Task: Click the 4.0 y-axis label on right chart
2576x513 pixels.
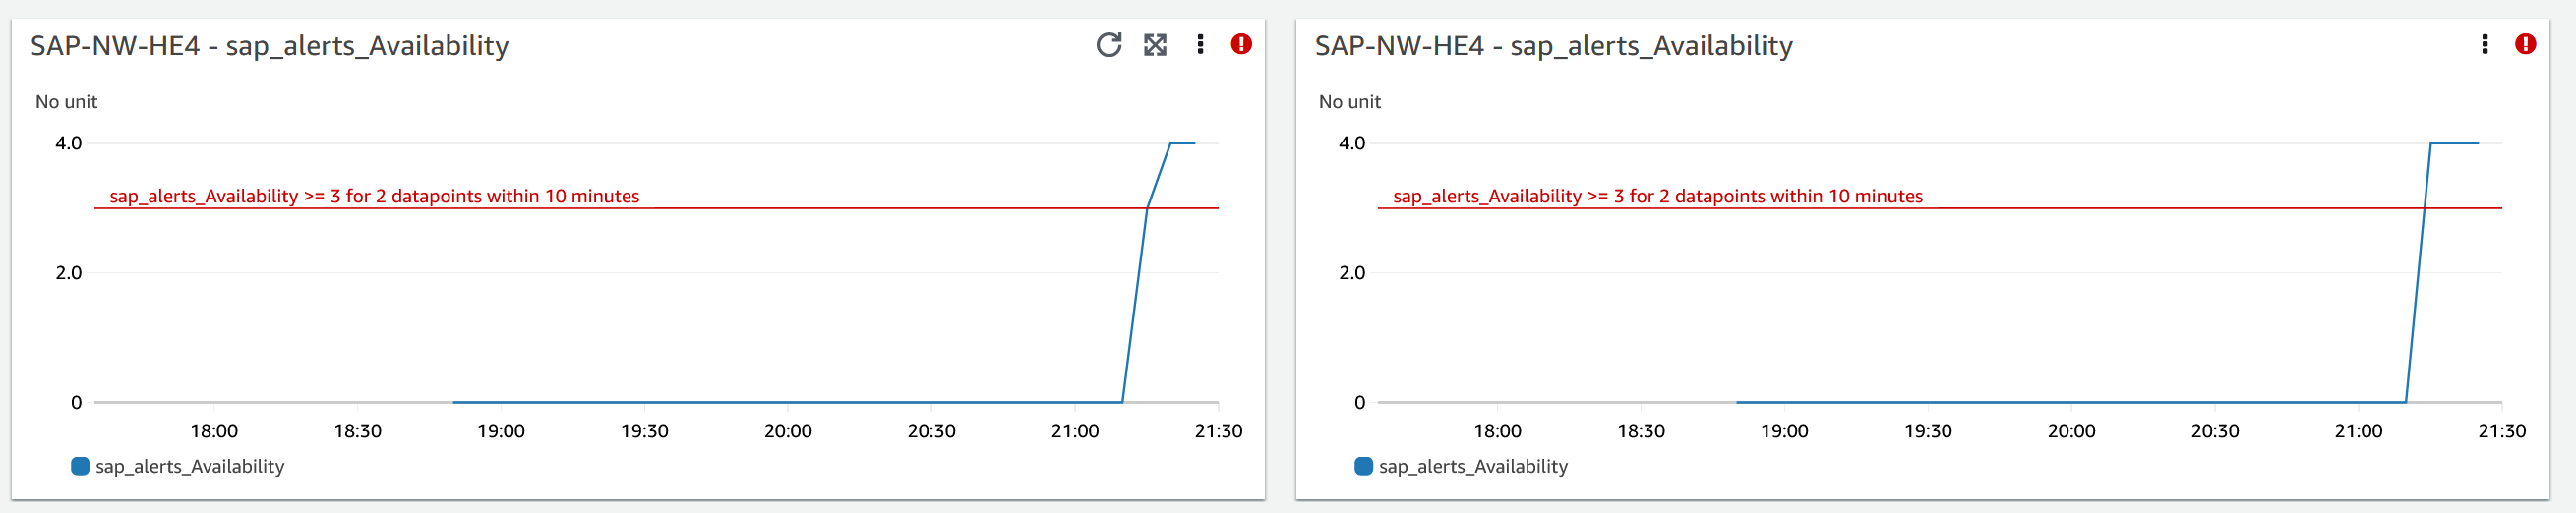Action: [1351, 143]
